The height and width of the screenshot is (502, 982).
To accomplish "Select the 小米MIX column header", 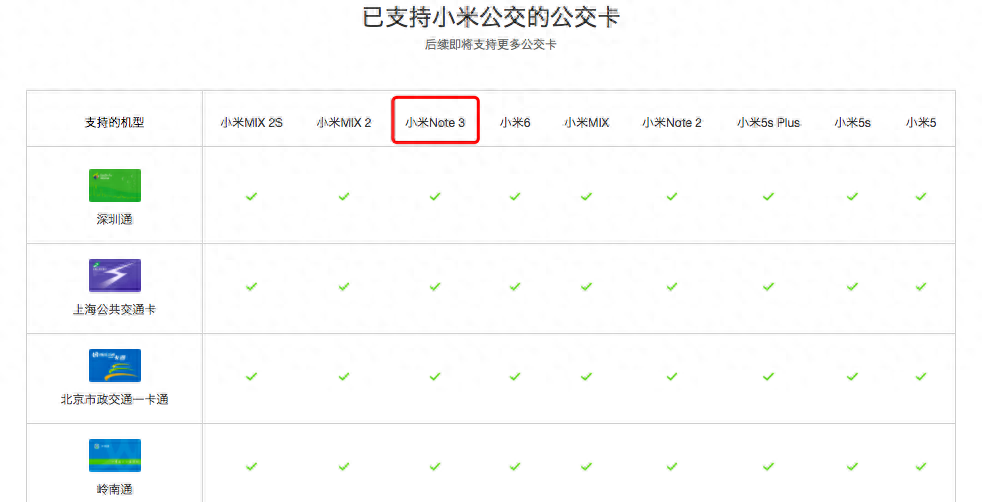I will click(586, 123).
